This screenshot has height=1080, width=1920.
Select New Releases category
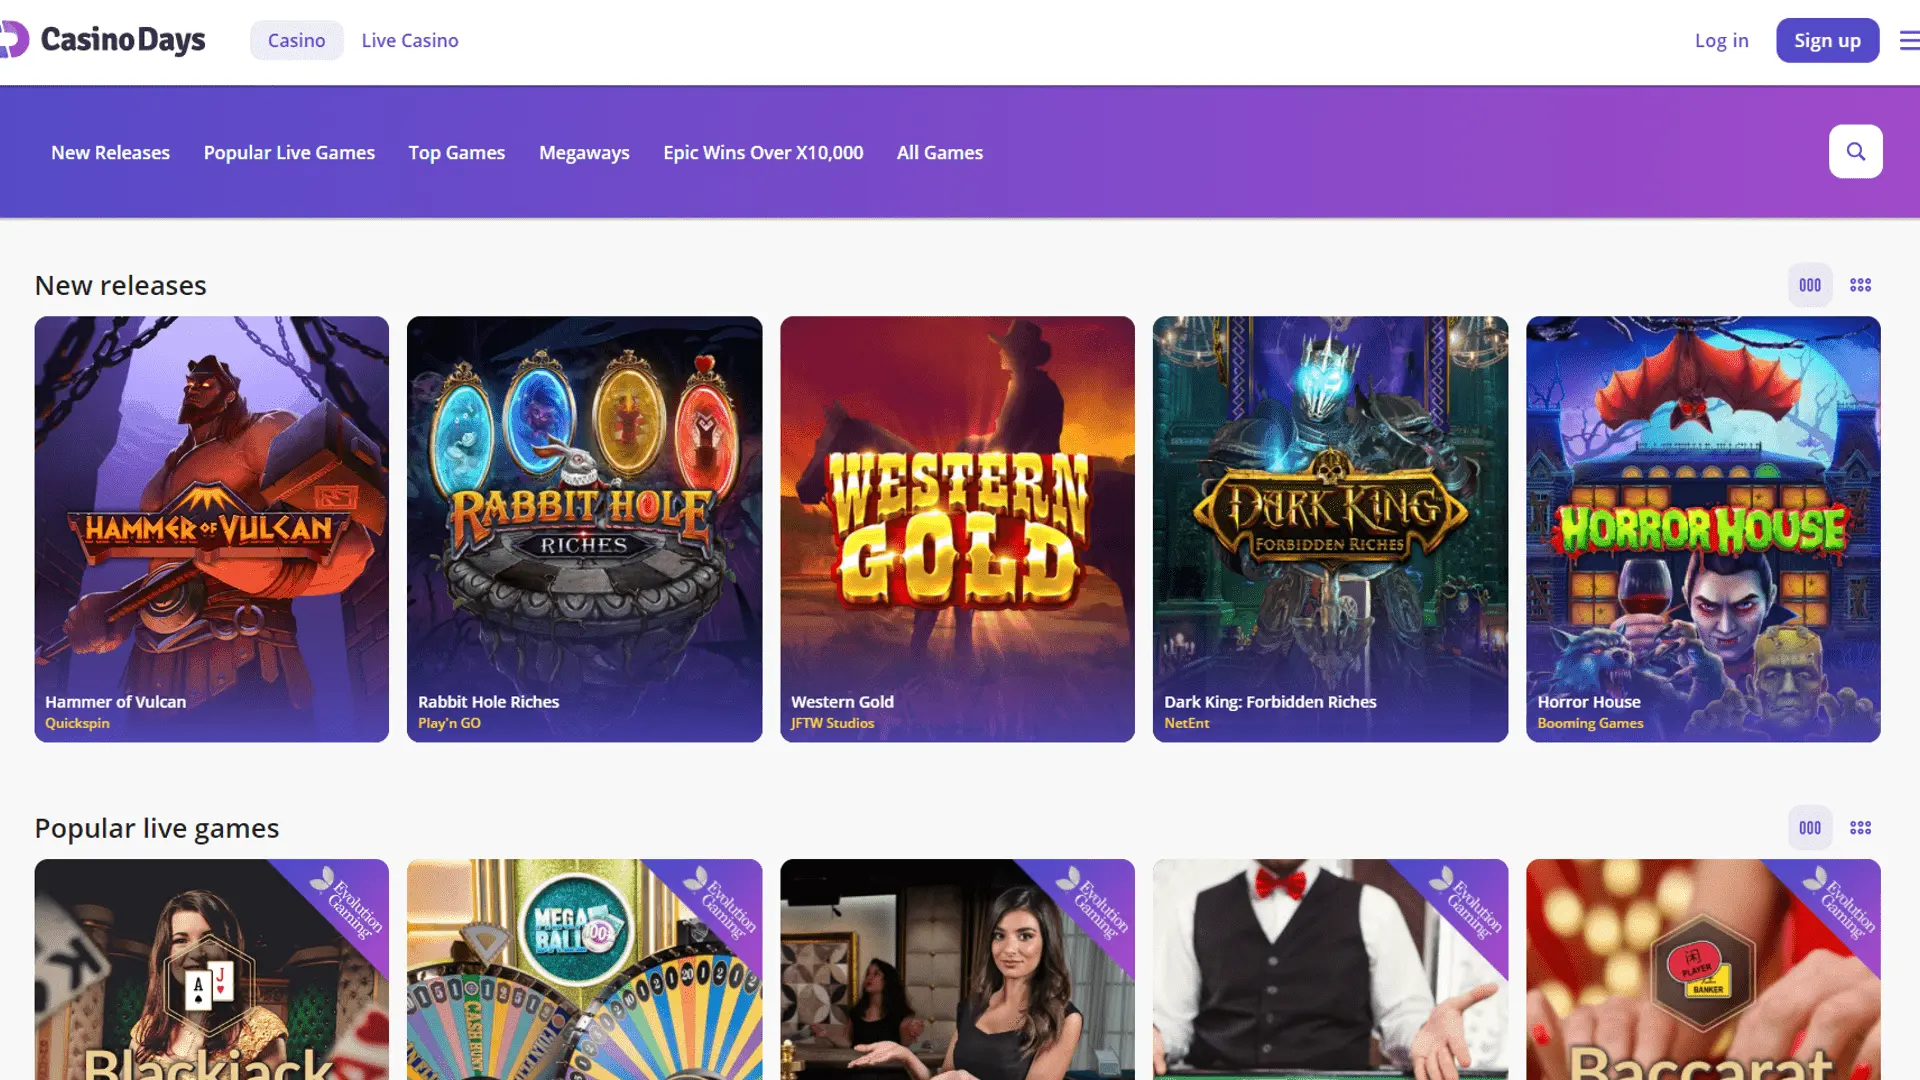click(110, 153)
